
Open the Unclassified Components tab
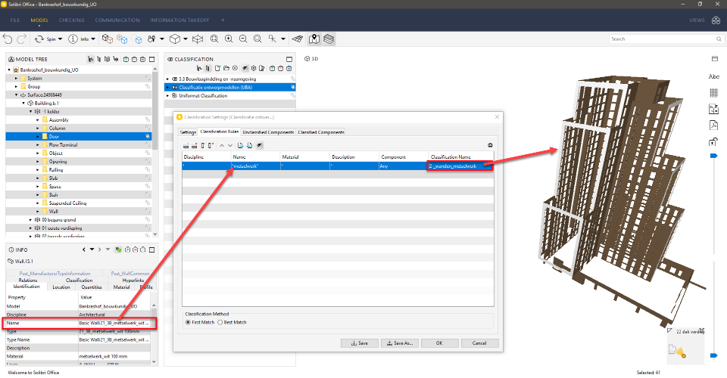point(268,132)
